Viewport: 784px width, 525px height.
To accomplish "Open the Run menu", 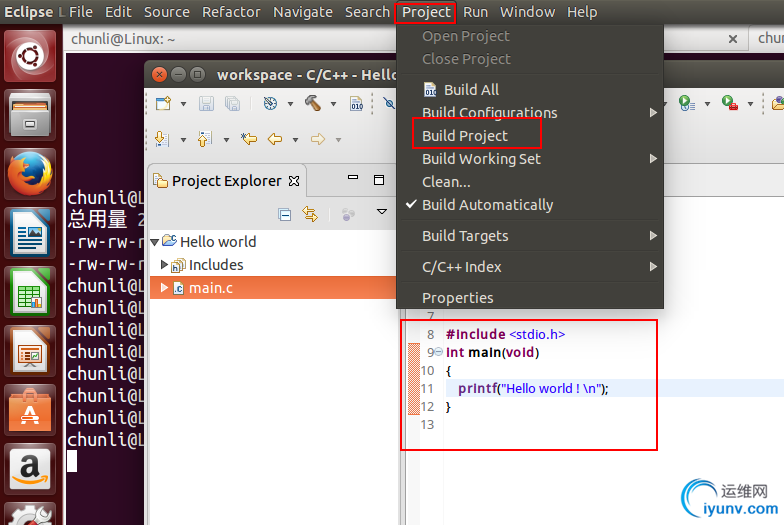I will coord(476,12).
